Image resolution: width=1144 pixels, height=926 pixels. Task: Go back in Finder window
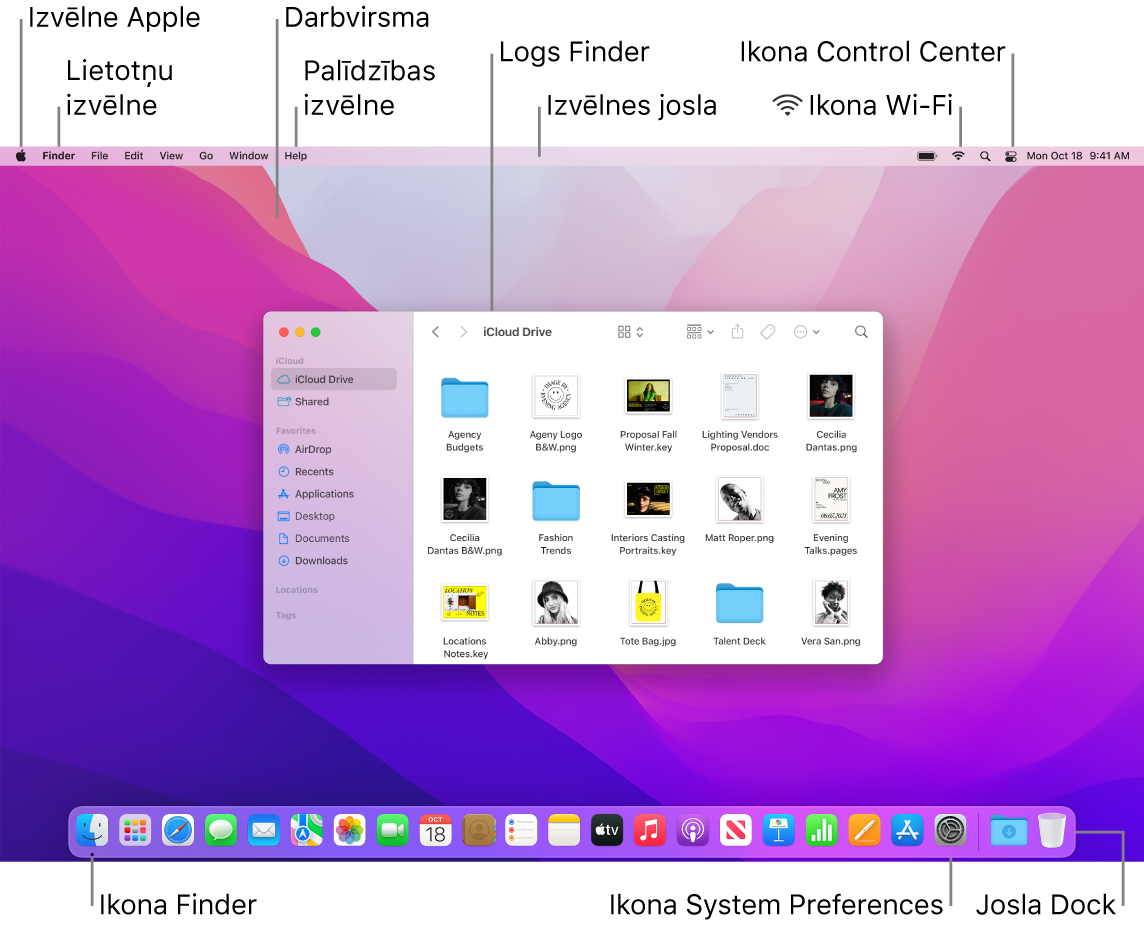[x=436, y=332]
